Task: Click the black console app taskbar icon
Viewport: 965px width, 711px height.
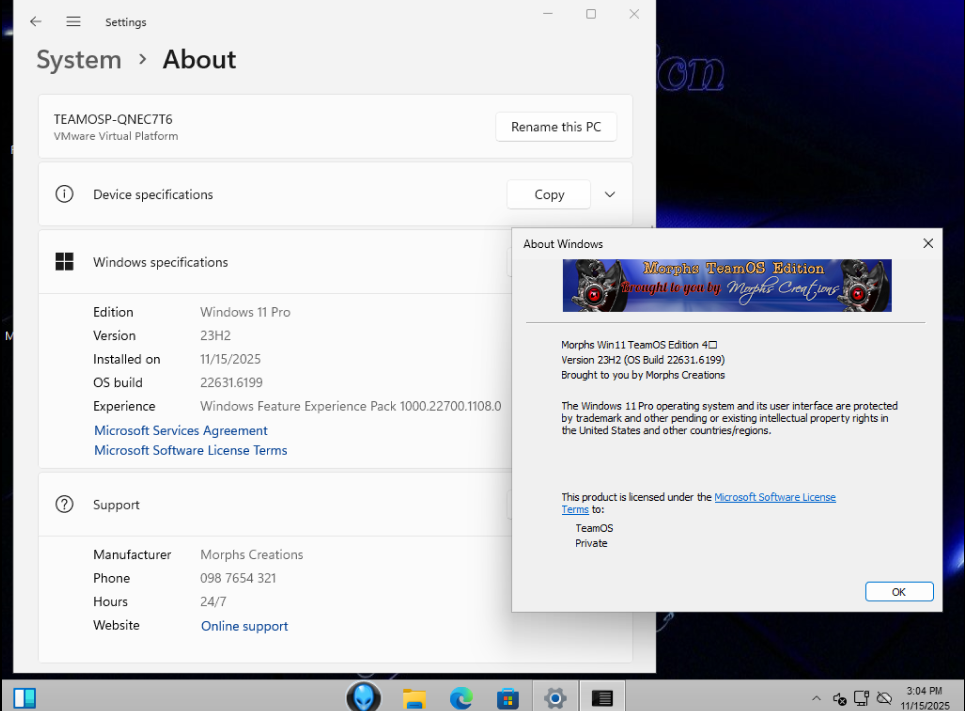Action: click(x=602, y=698)
